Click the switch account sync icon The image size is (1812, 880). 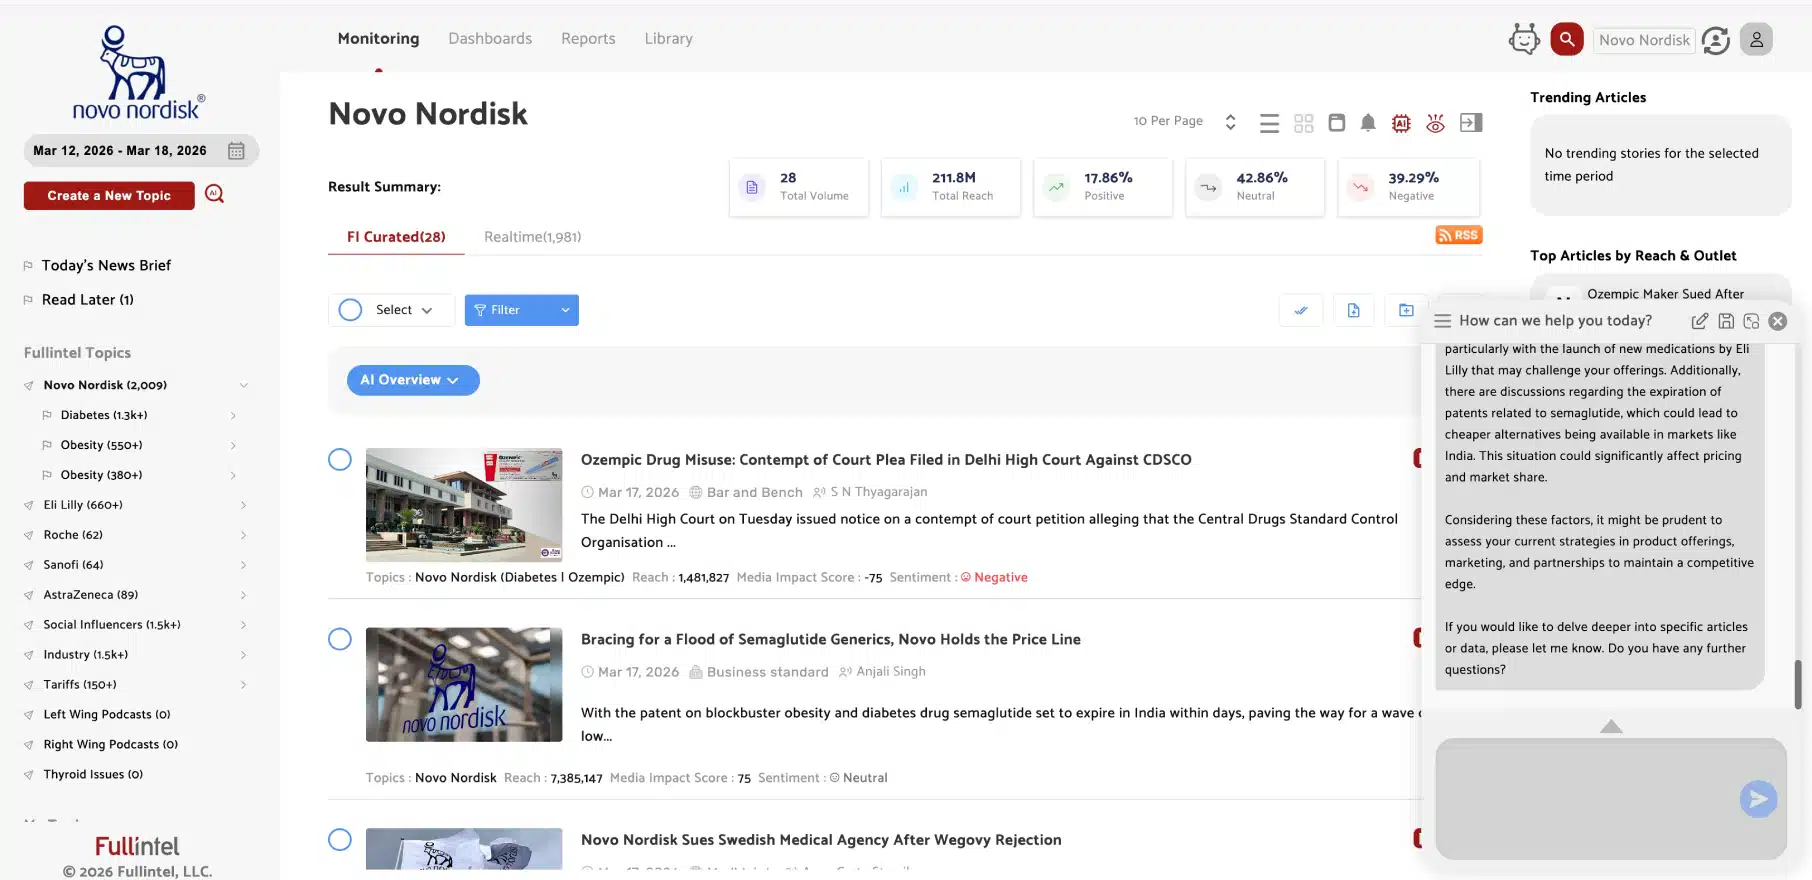pyautogui.click(x=1716, y=40)
